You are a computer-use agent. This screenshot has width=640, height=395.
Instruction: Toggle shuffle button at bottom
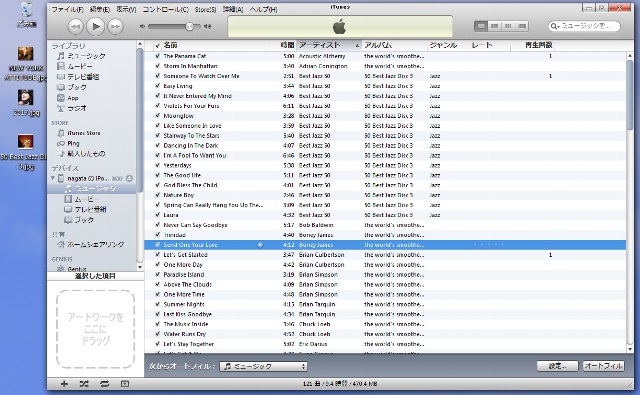pyautogui.click(x=84, y=384)
